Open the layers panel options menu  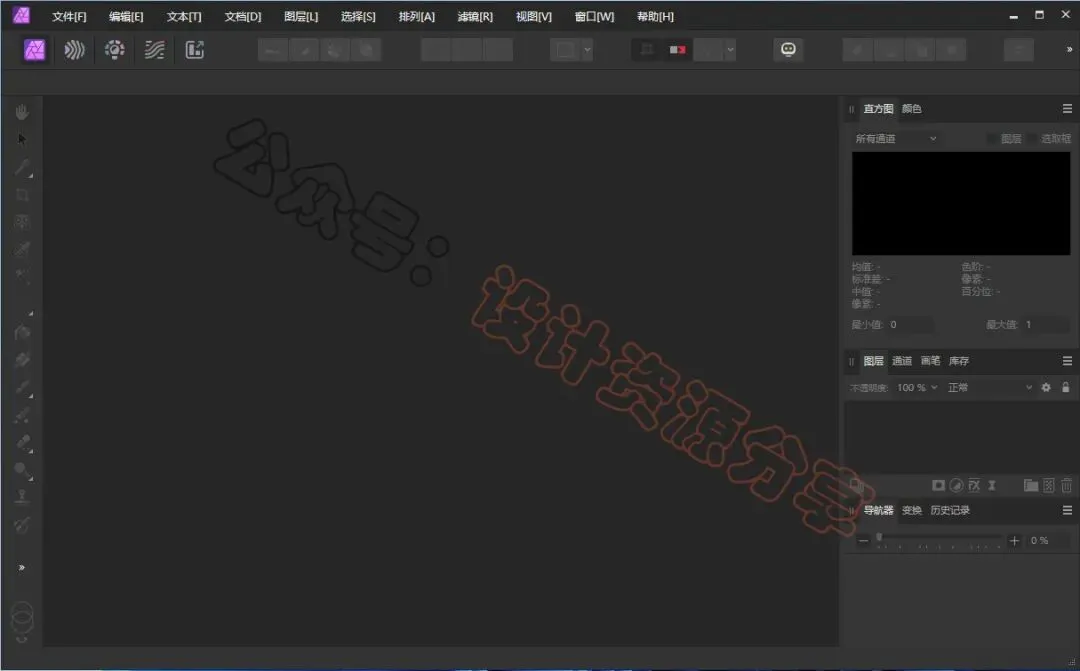pyautogui.click(x=1067, y=361)
